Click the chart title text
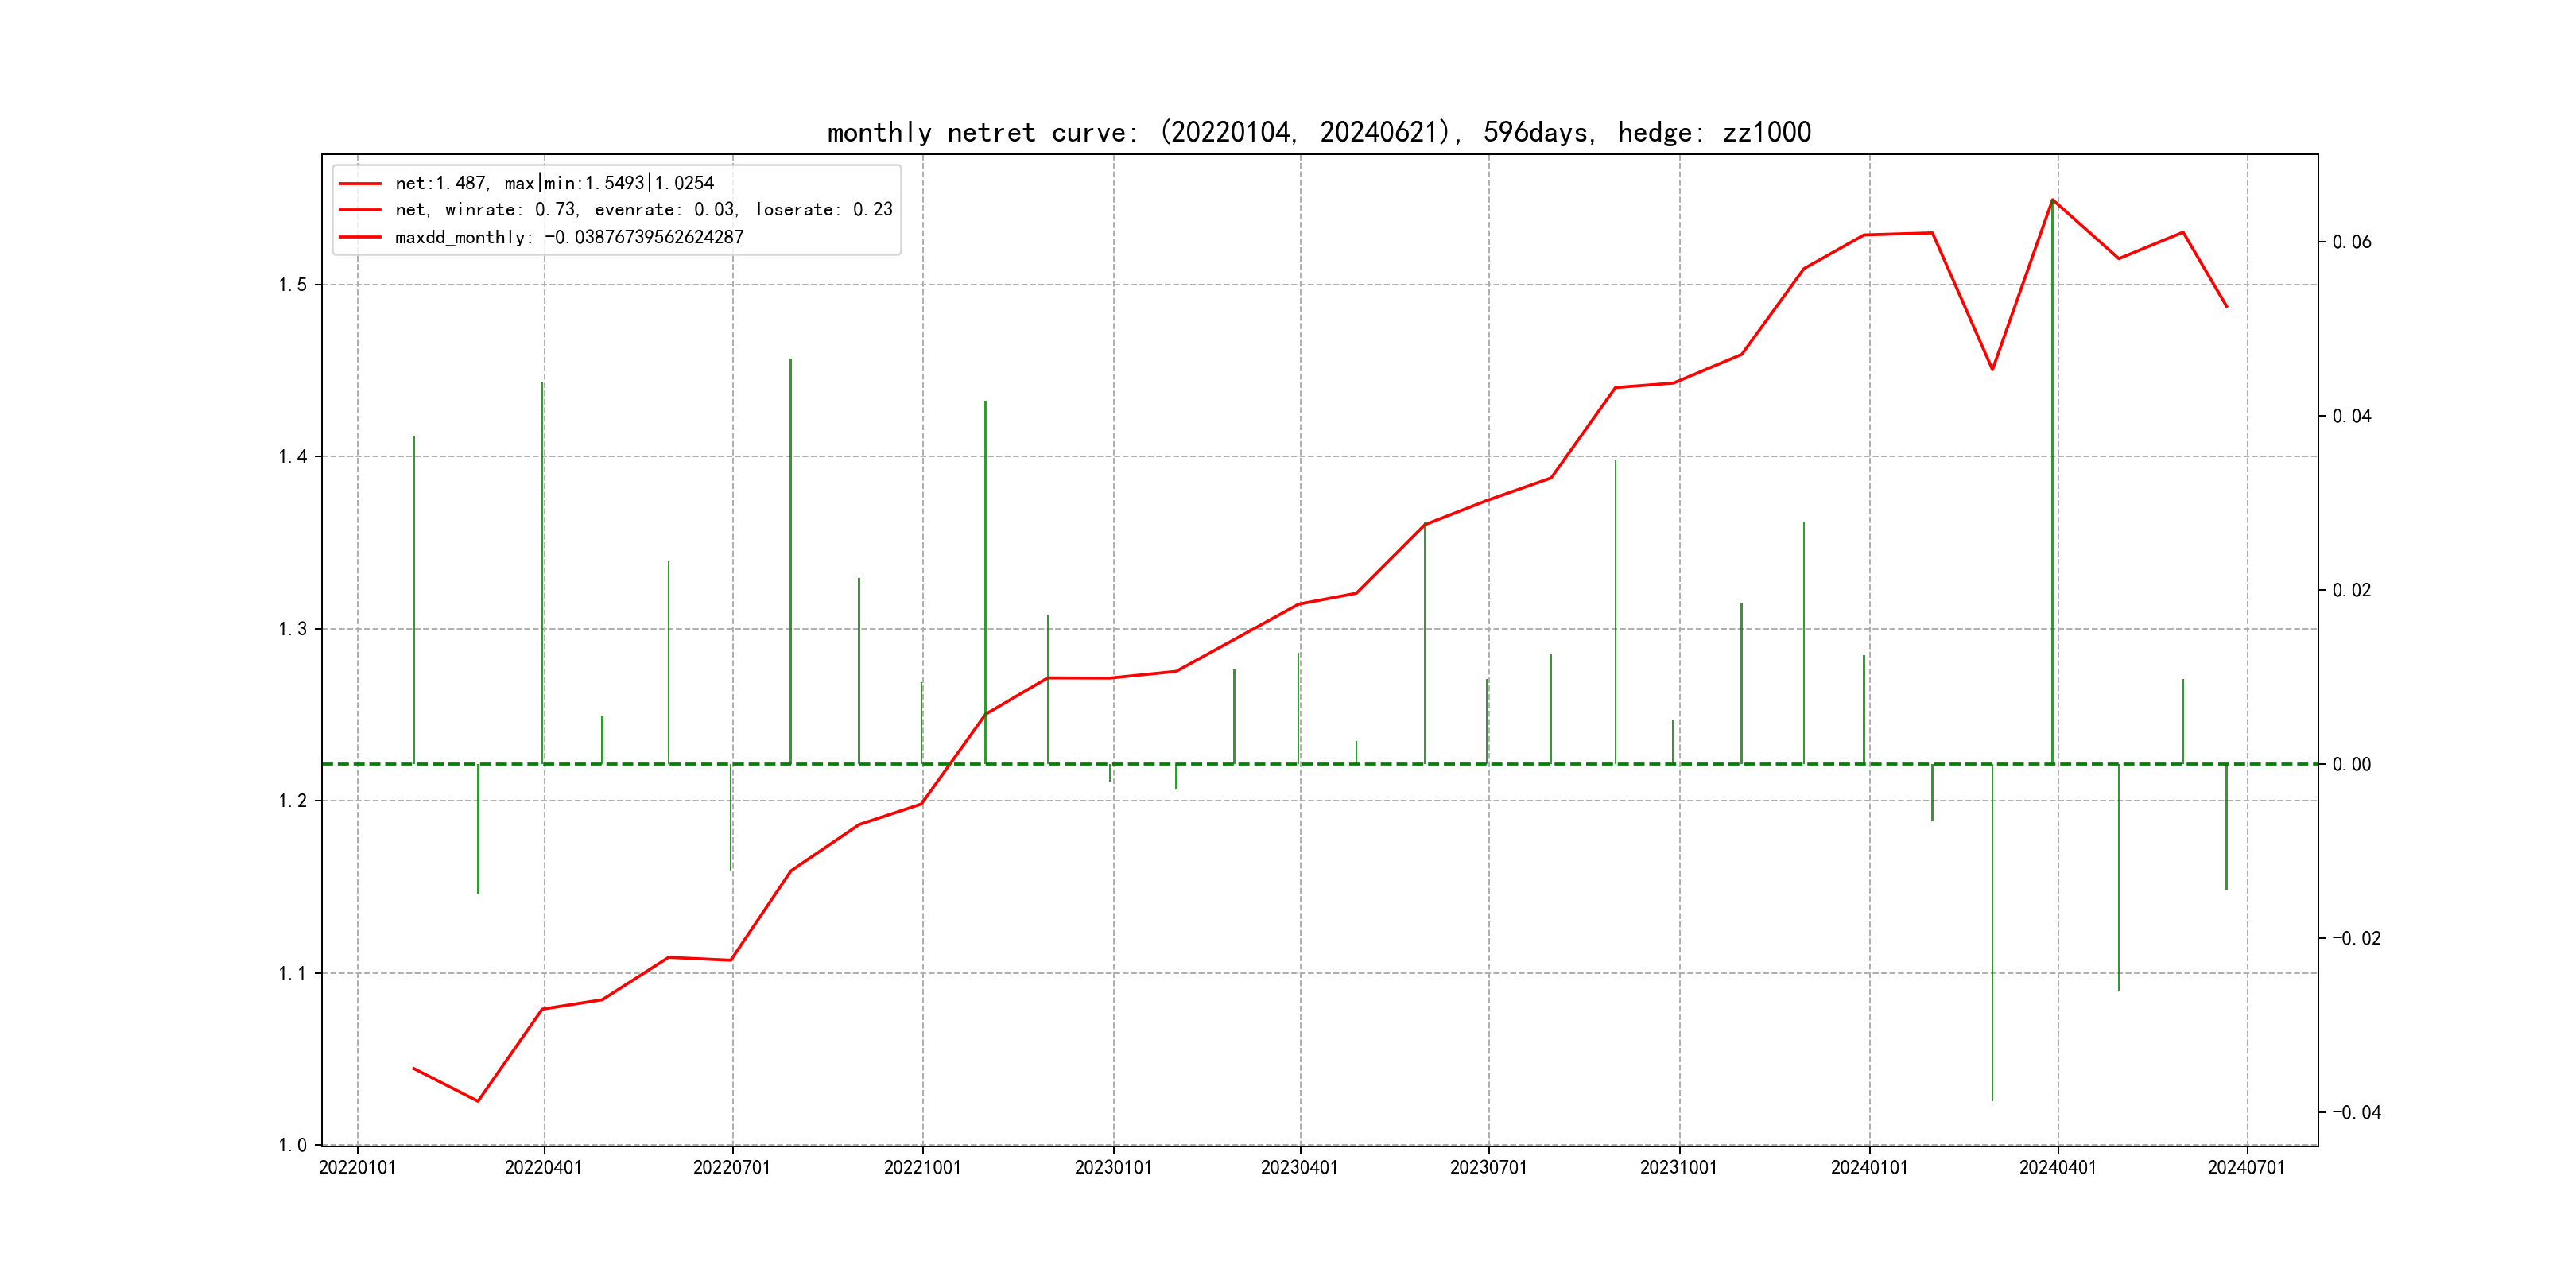 [1318, 133]
